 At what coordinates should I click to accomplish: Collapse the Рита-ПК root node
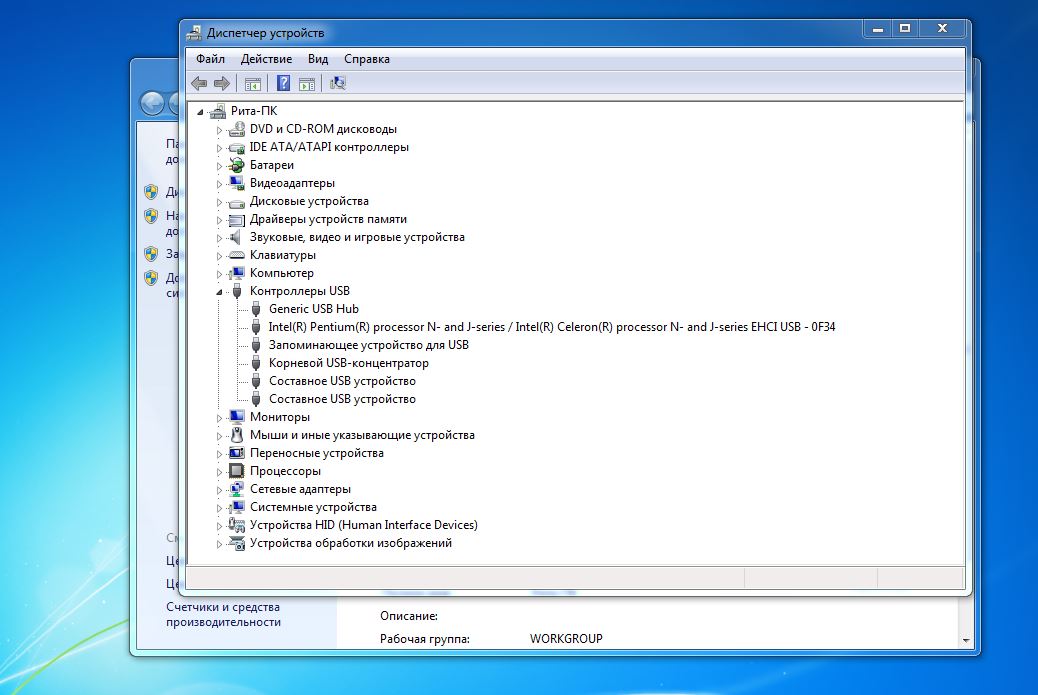[200, 112]
